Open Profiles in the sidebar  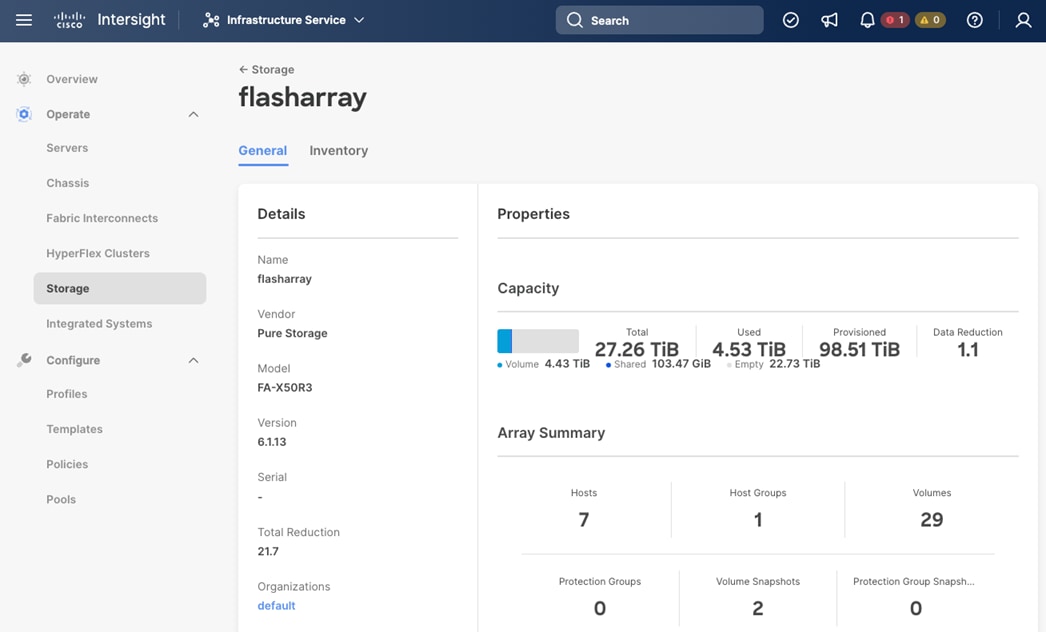coord(67,394)
